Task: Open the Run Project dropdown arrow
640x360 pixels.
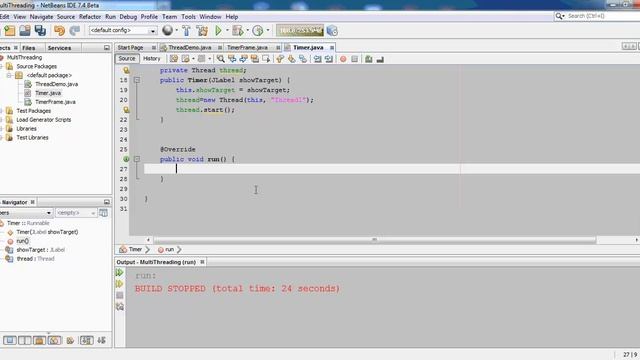Action: click(227, 30)
